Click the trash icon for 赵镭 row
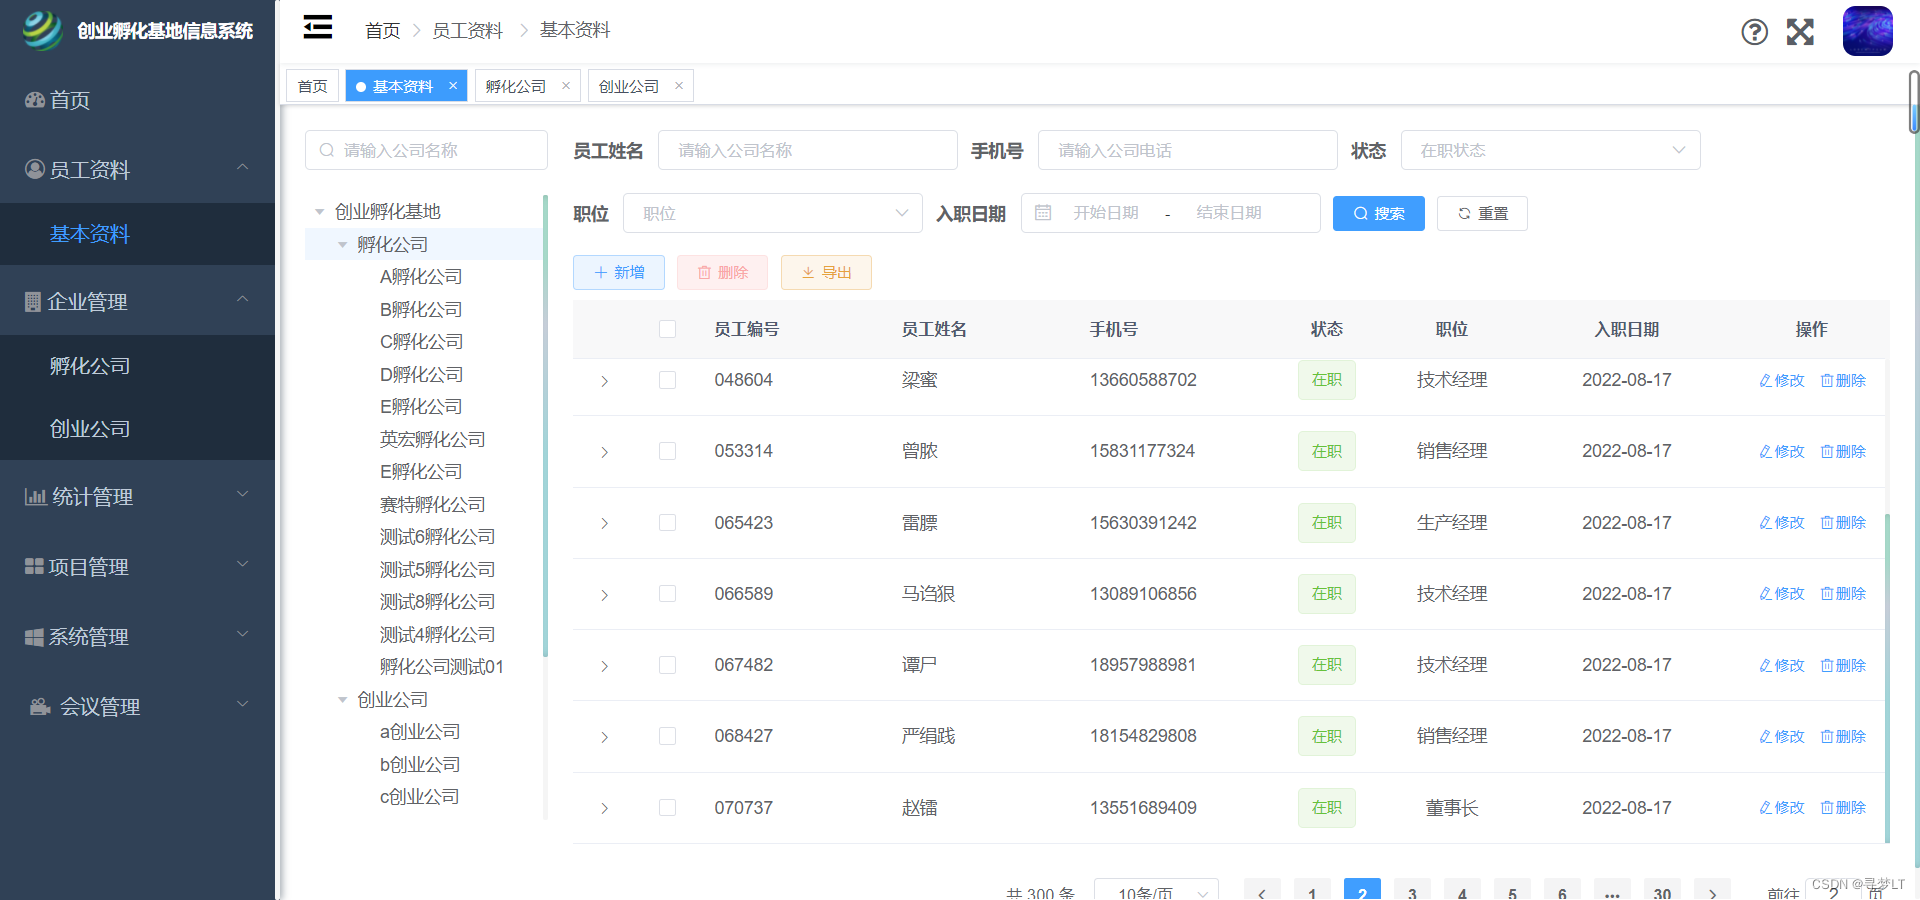Viewport: 1920px width, 900px height. 1827,808
